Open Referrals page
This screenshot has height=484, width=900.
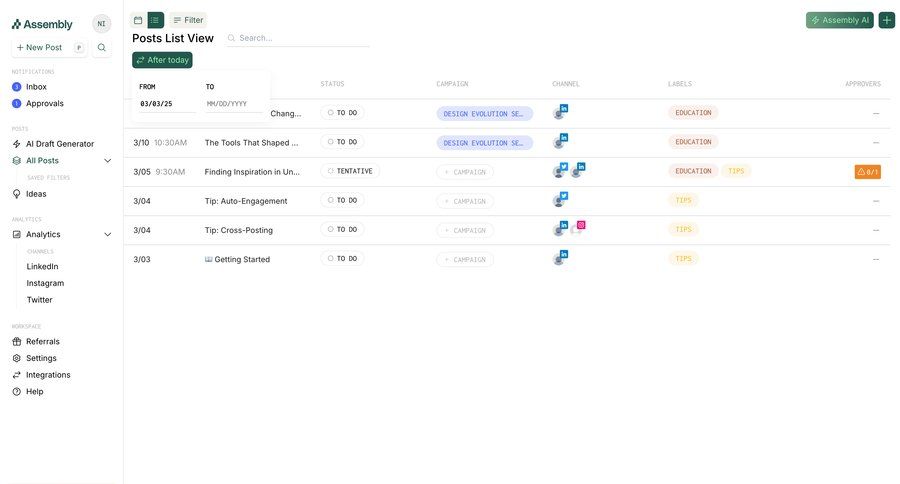[42, 342]
